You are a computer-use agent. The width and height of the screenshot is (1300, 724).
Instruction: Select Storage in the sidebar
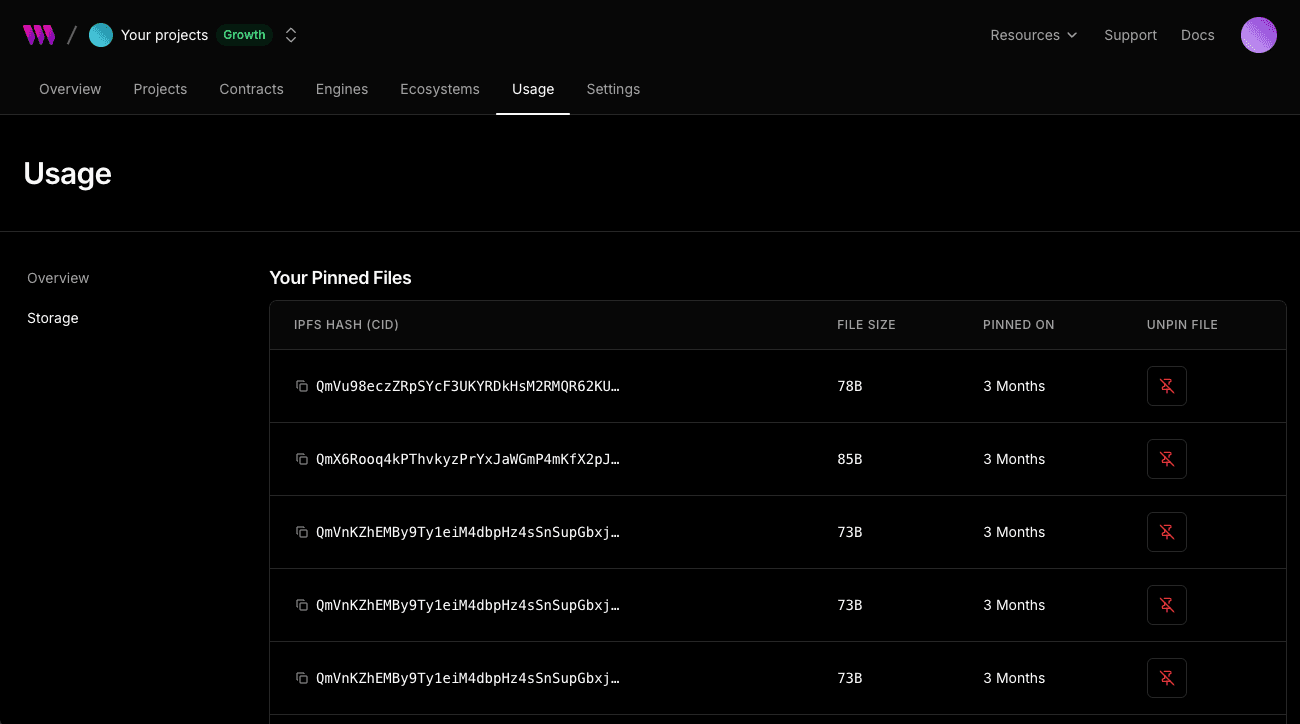click(52, 318)
